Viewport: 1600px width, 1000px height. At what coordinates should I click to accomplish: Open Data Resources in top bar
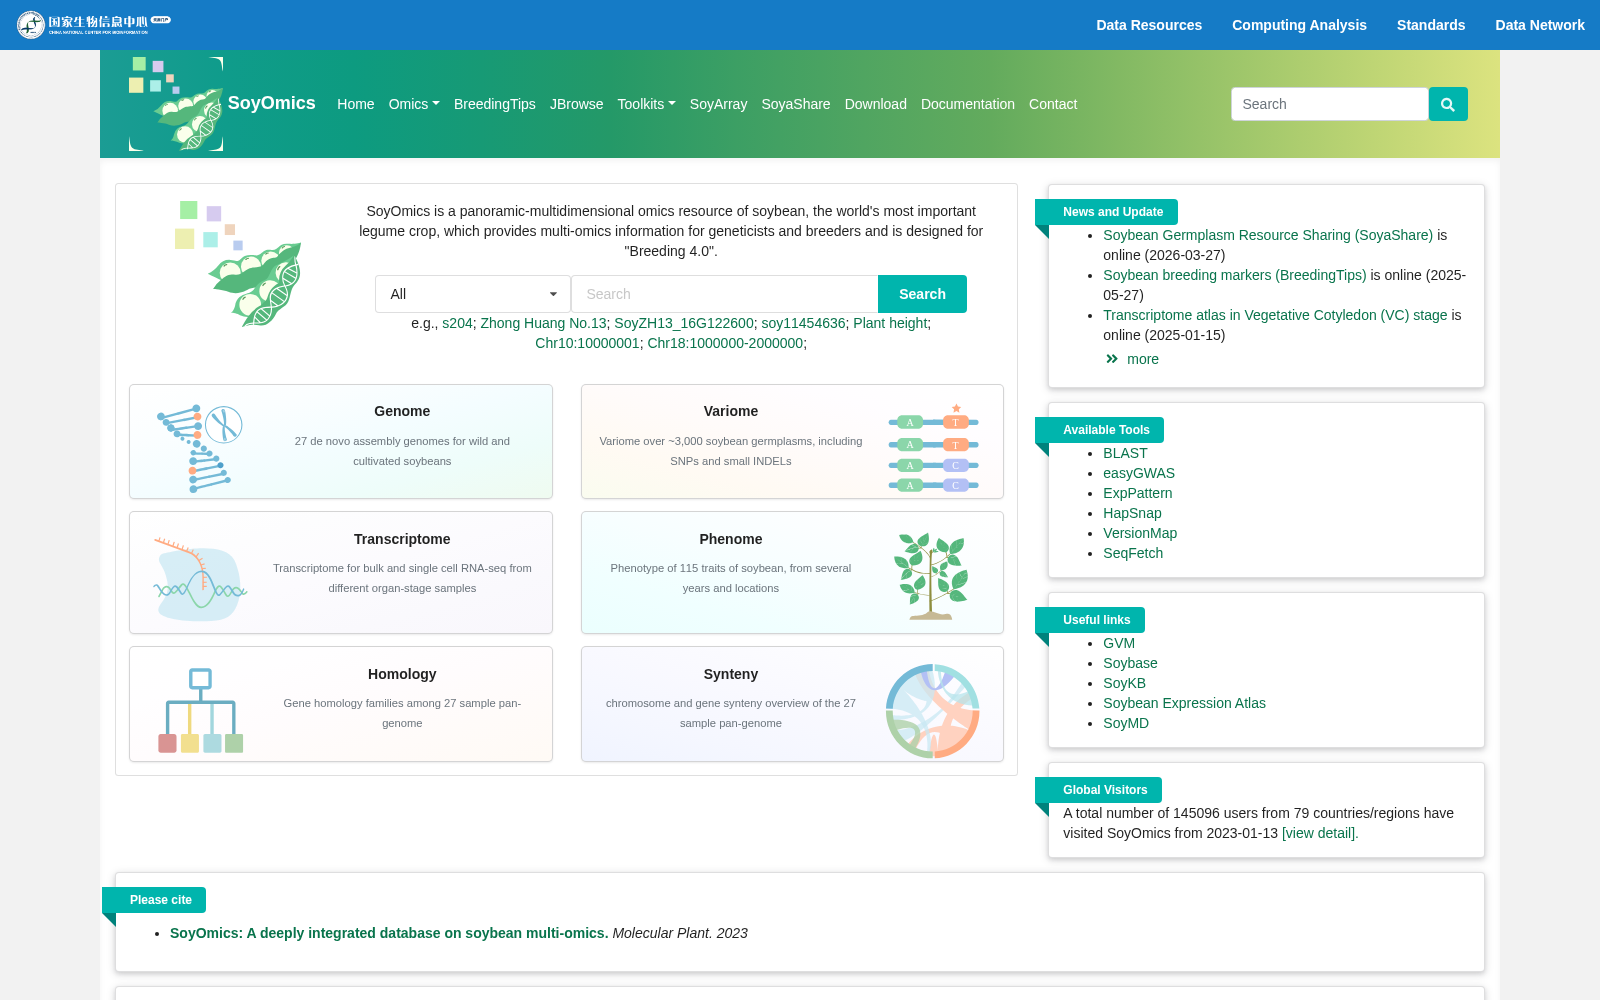[1149, 25]
